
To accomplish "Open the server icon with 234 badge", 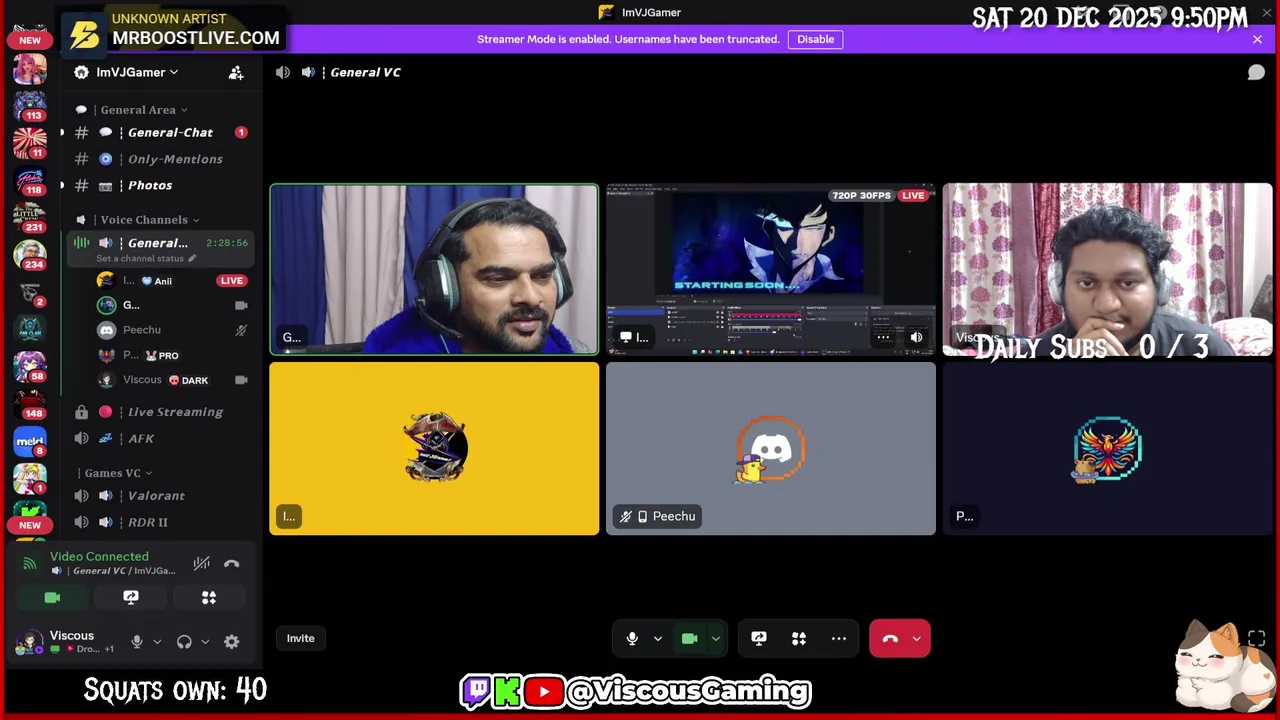I will pos(30,255).
